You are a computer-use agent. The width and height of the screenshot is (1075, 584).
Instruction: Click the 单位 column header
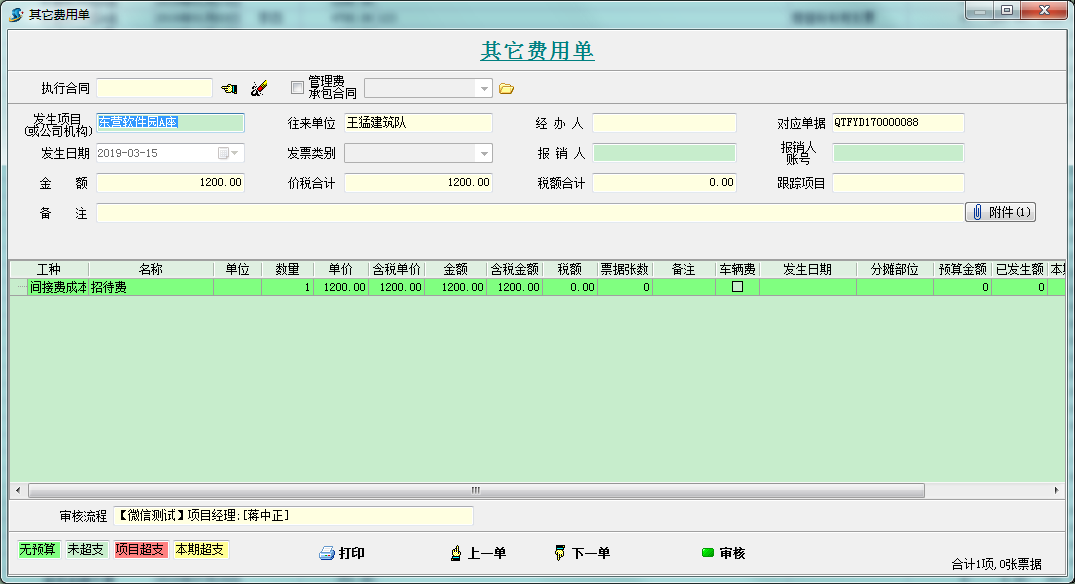click(237, 269)
